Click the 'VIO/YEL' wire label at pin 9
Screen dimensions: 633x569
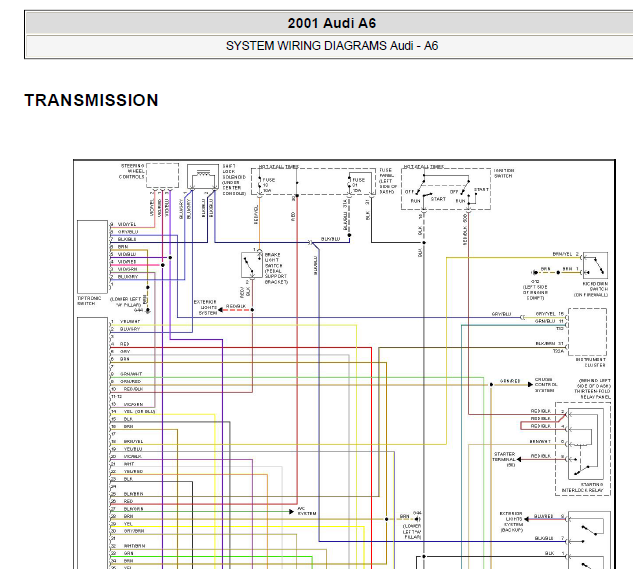[x=127, y=224]
